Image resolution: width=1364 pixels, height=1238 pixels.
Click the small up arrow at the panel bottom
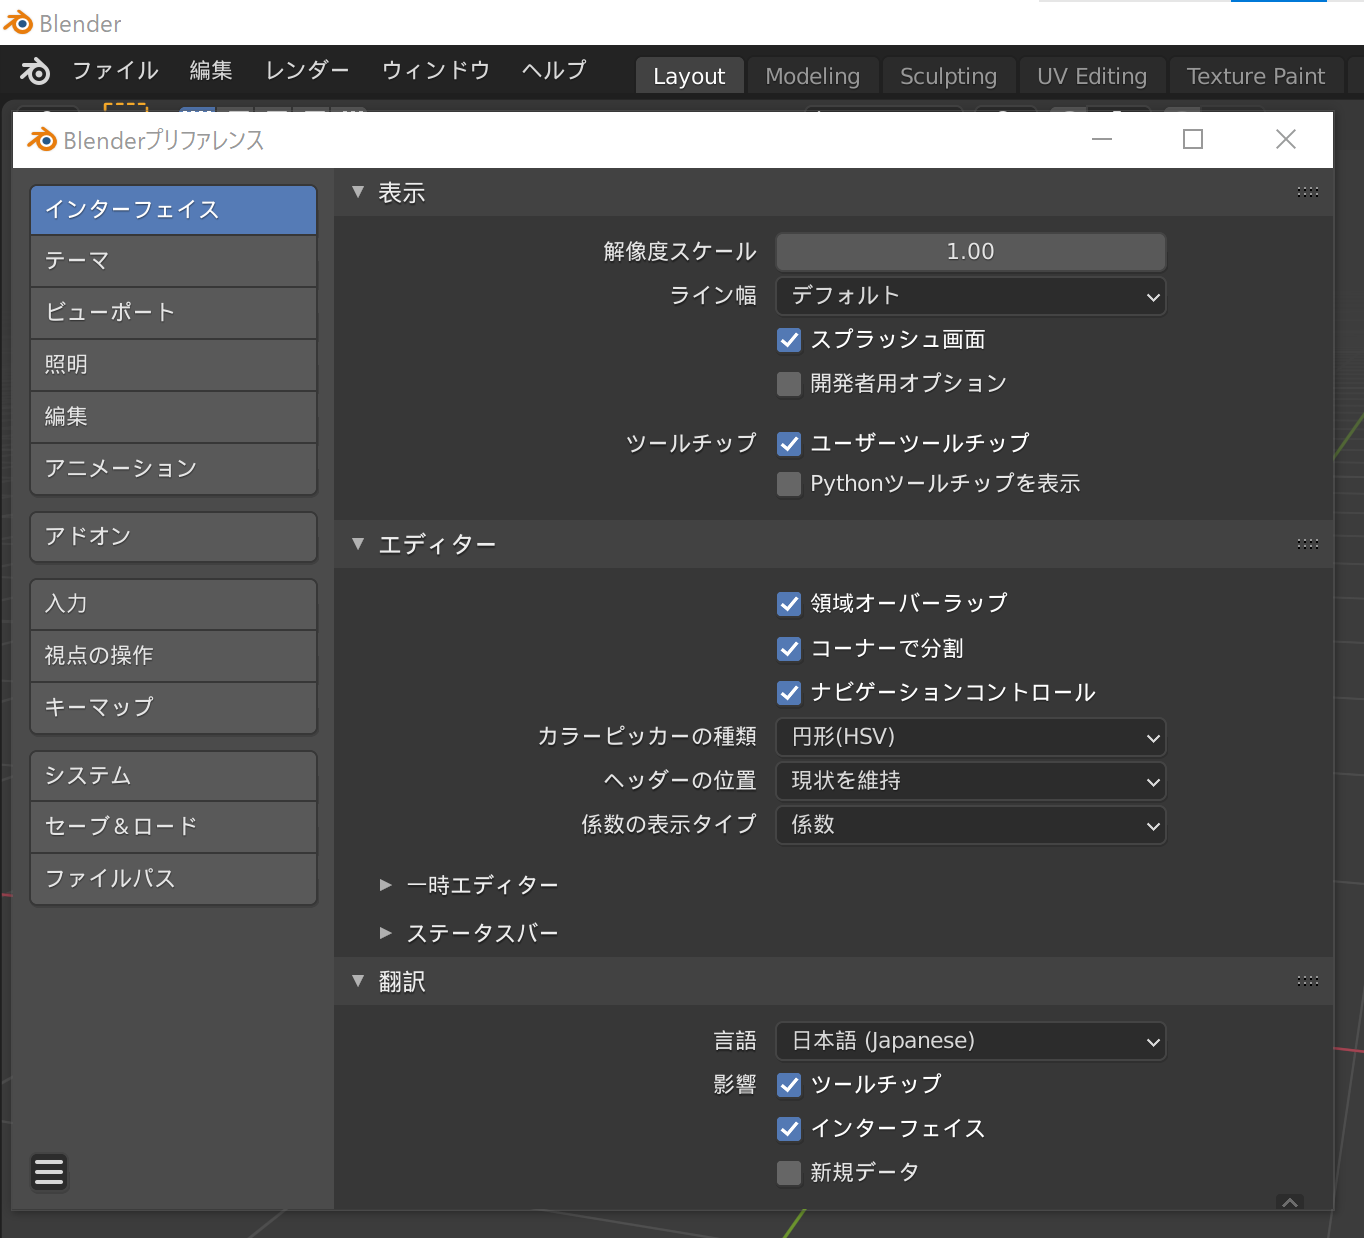coord(1290,1202)
